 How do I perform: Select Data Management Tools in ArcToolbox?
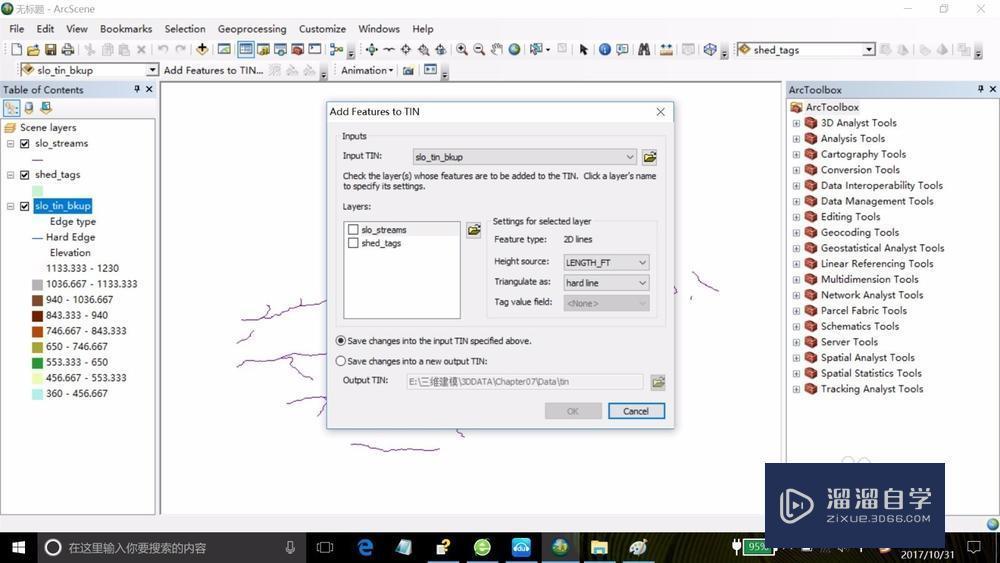click(877, 201)
